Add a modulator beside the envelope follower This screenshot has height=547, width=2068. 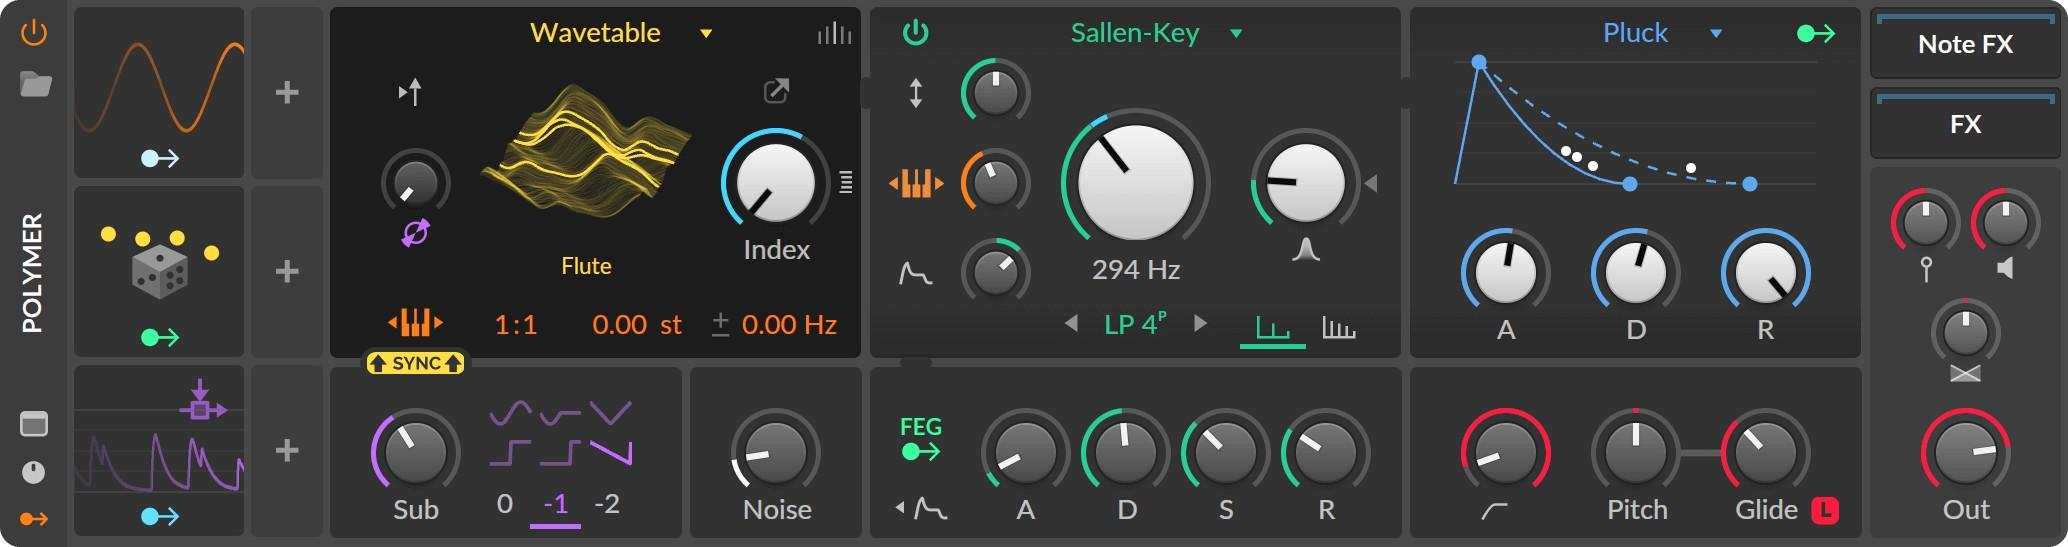(x=287, y=450)
